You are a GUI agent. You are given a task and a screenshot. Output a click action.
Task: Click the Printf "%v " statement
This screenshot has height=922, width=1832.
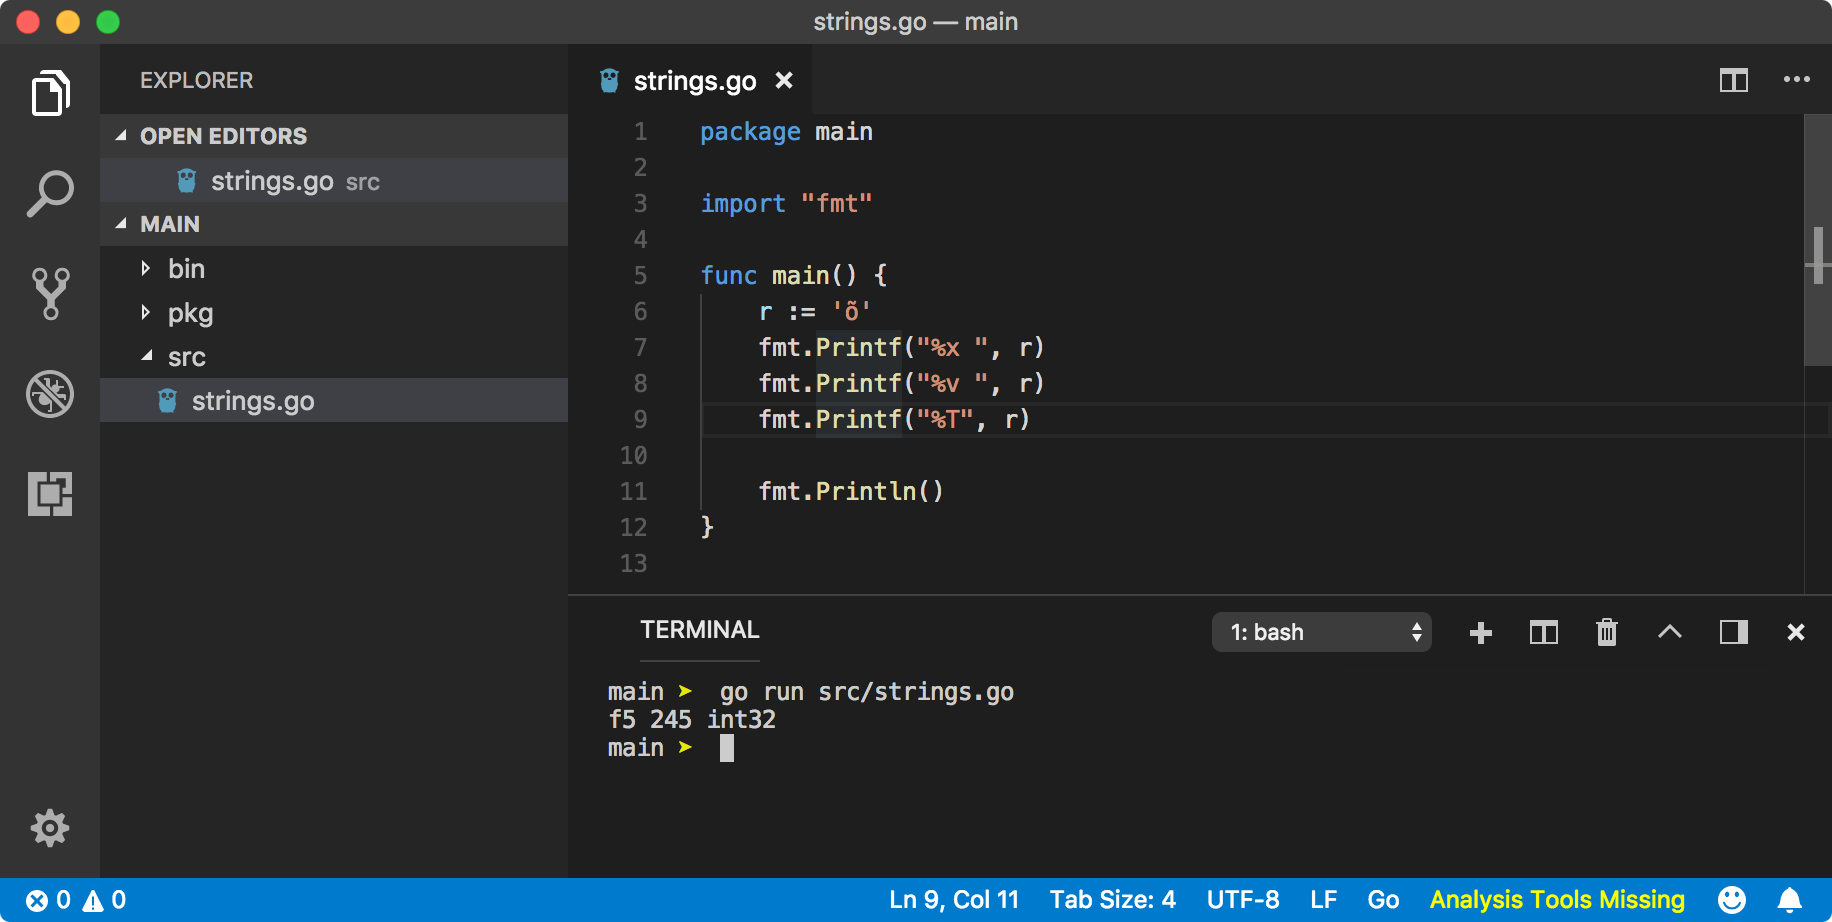[901, 384]
